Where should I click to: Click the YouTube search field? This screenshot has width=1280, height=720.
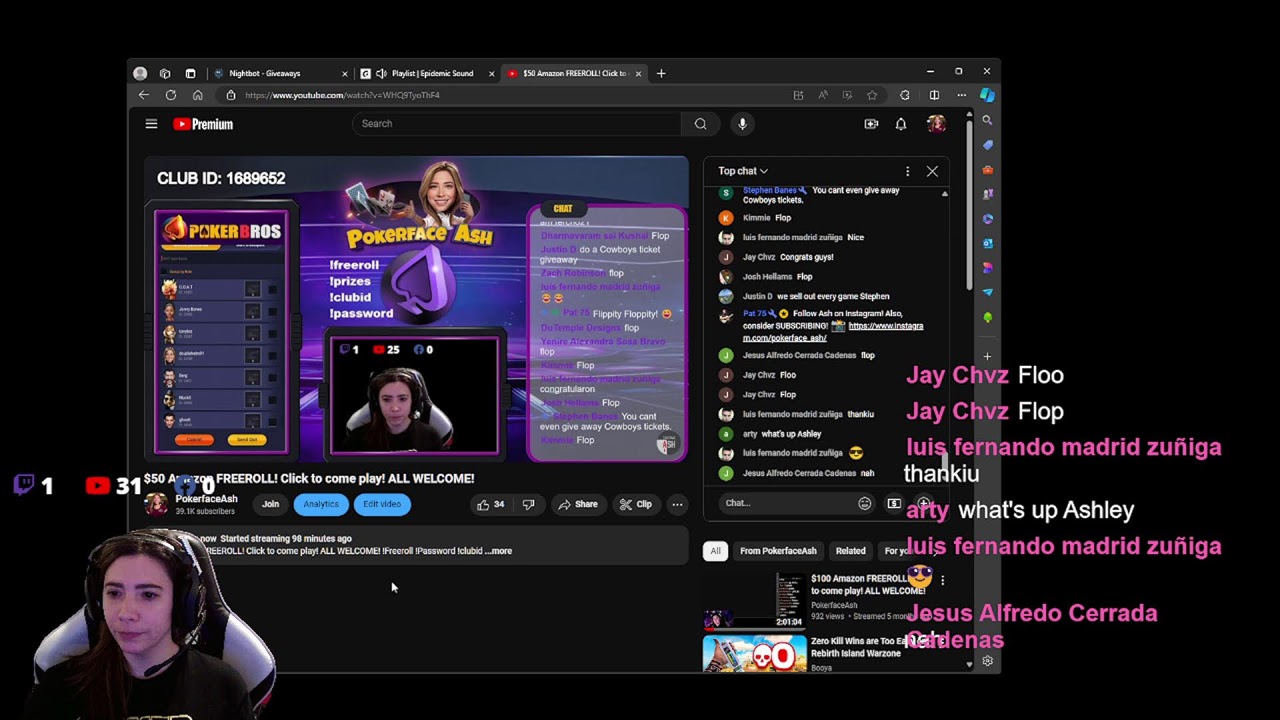(517, 124)
